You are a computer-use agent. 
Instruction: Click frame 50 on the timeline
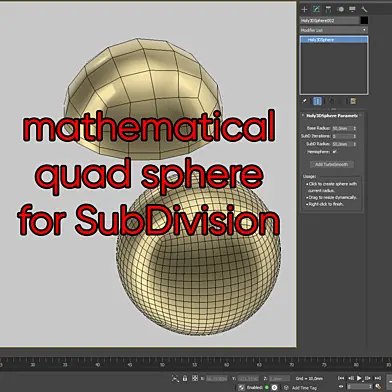tap(162, 365)
